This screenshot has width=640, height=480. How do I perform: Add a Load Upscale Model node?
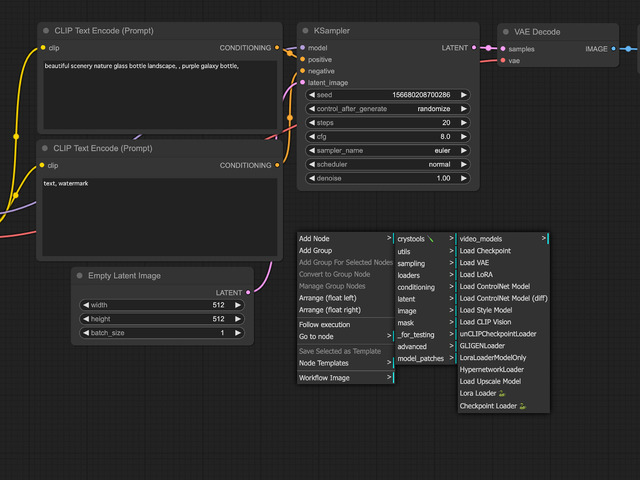tap(503, 381)
